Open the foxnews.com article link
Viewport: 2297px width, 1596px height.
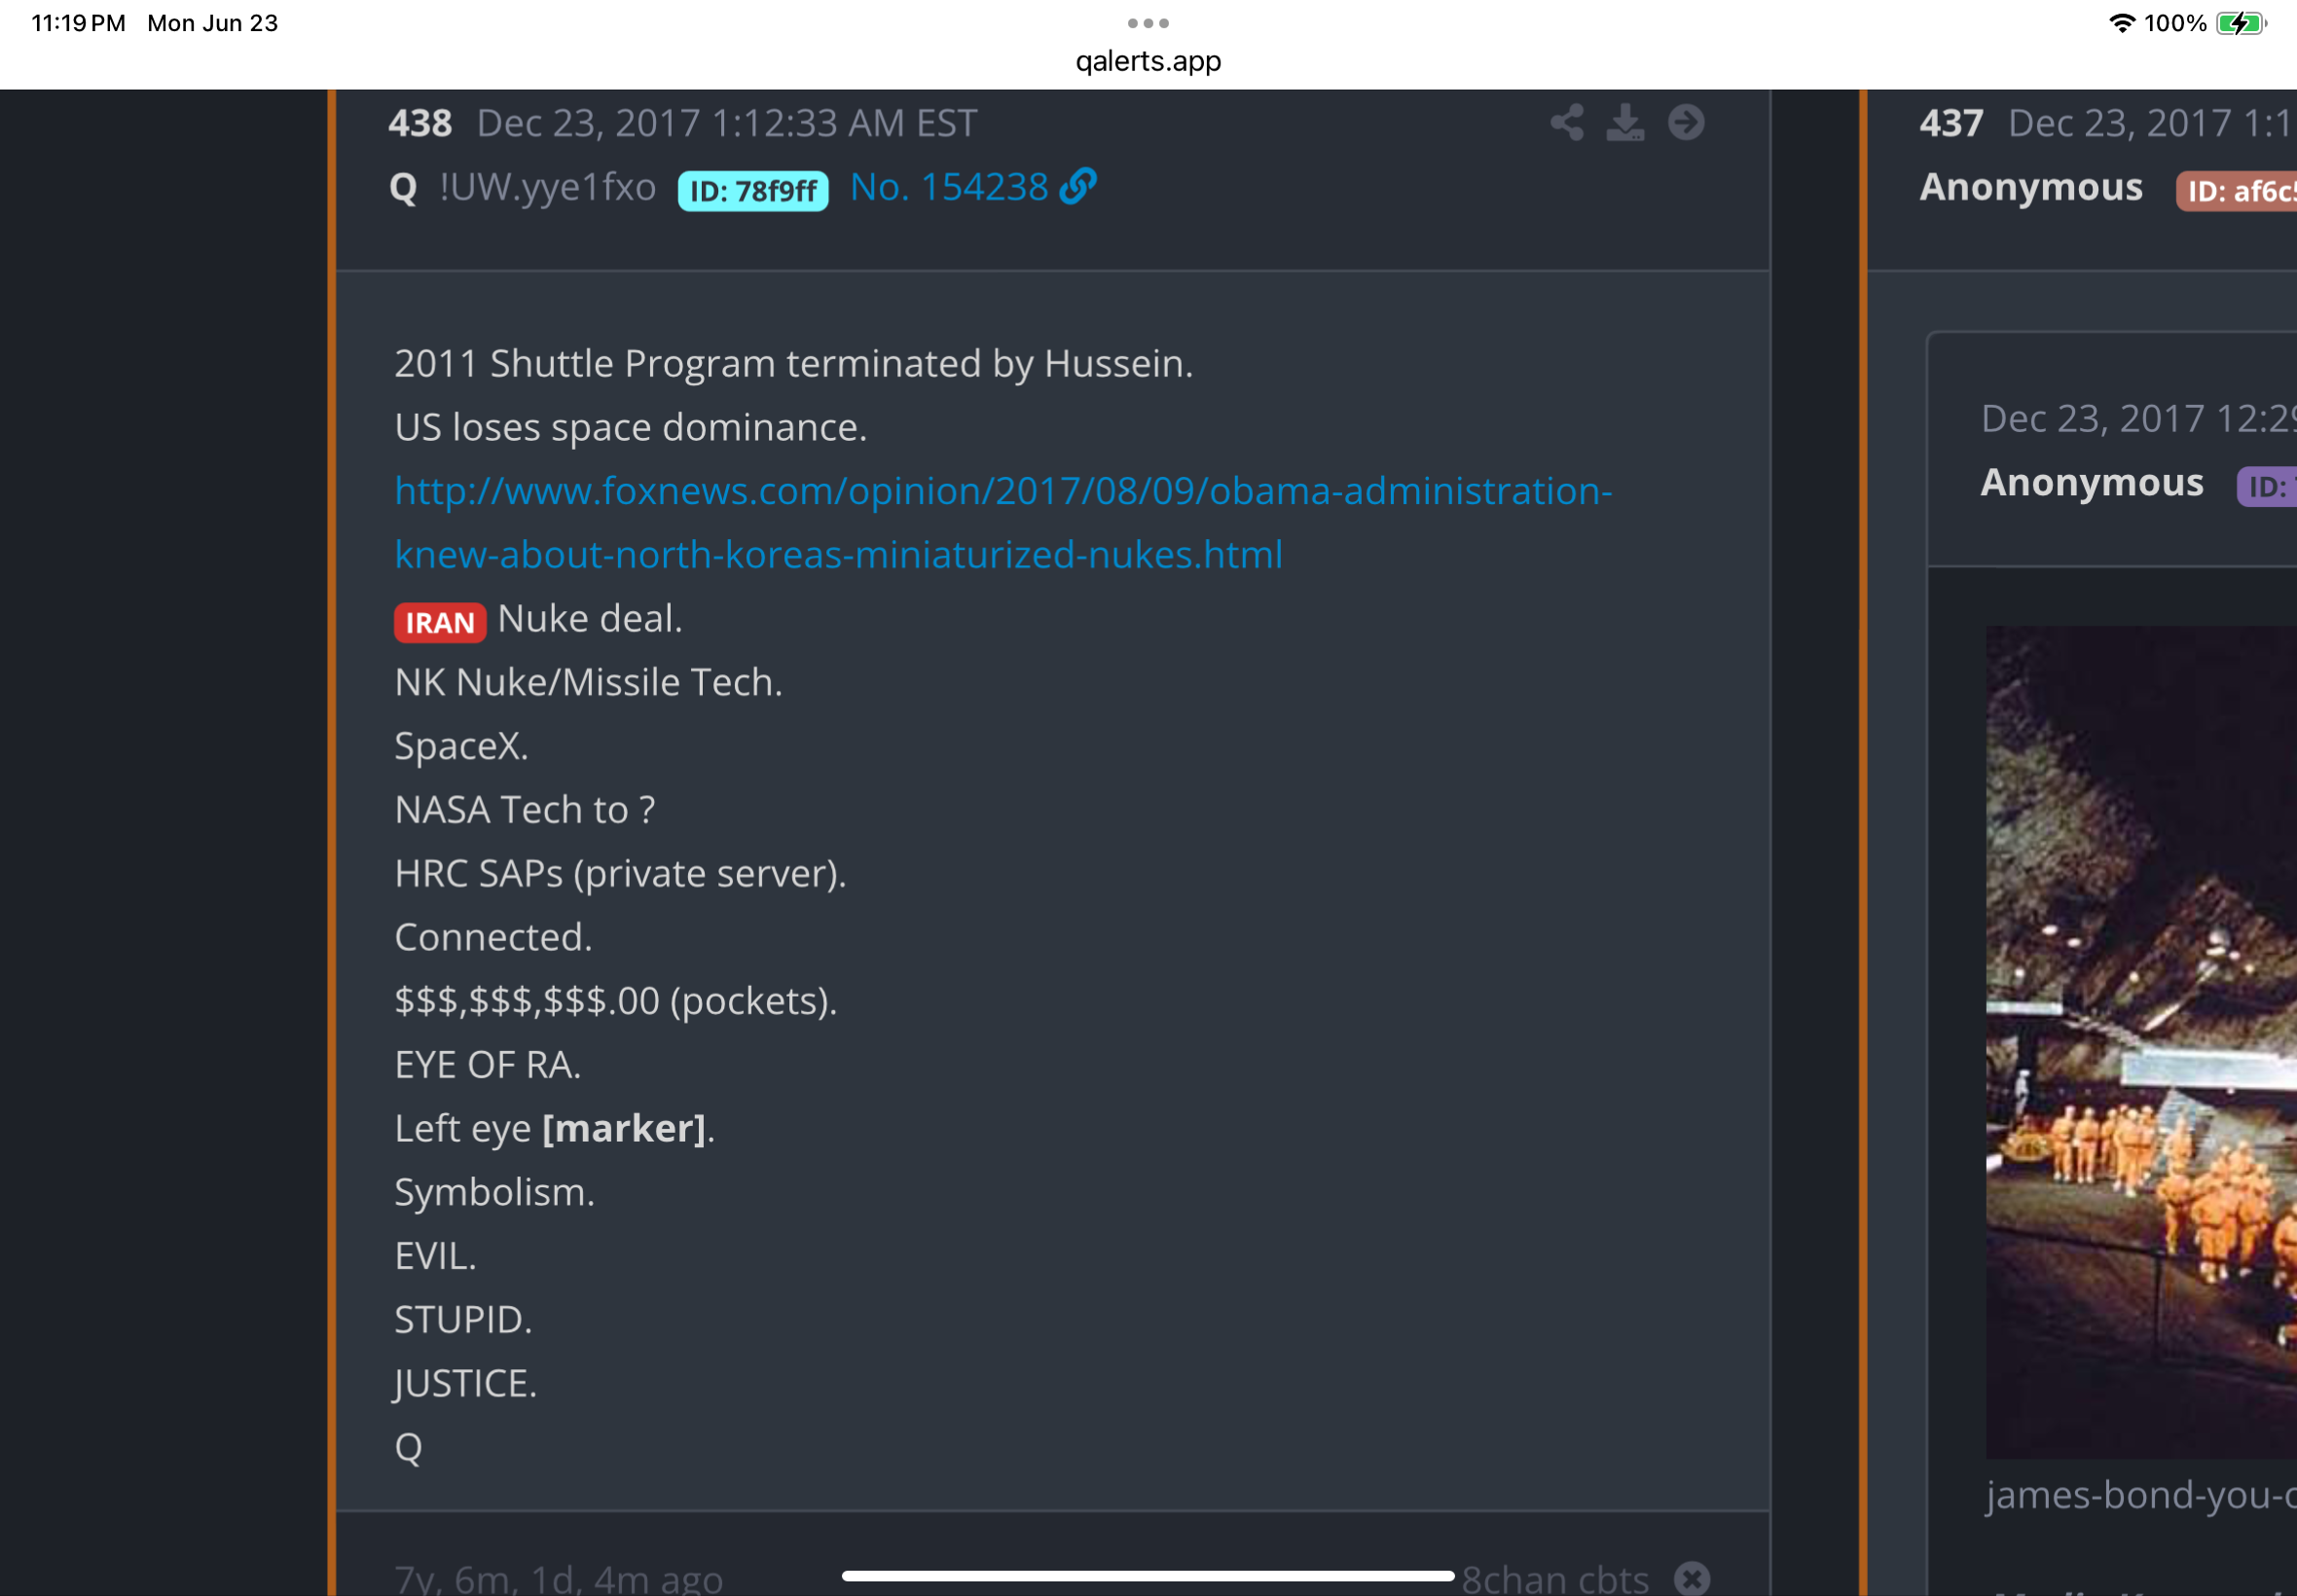click(1003, 523)
